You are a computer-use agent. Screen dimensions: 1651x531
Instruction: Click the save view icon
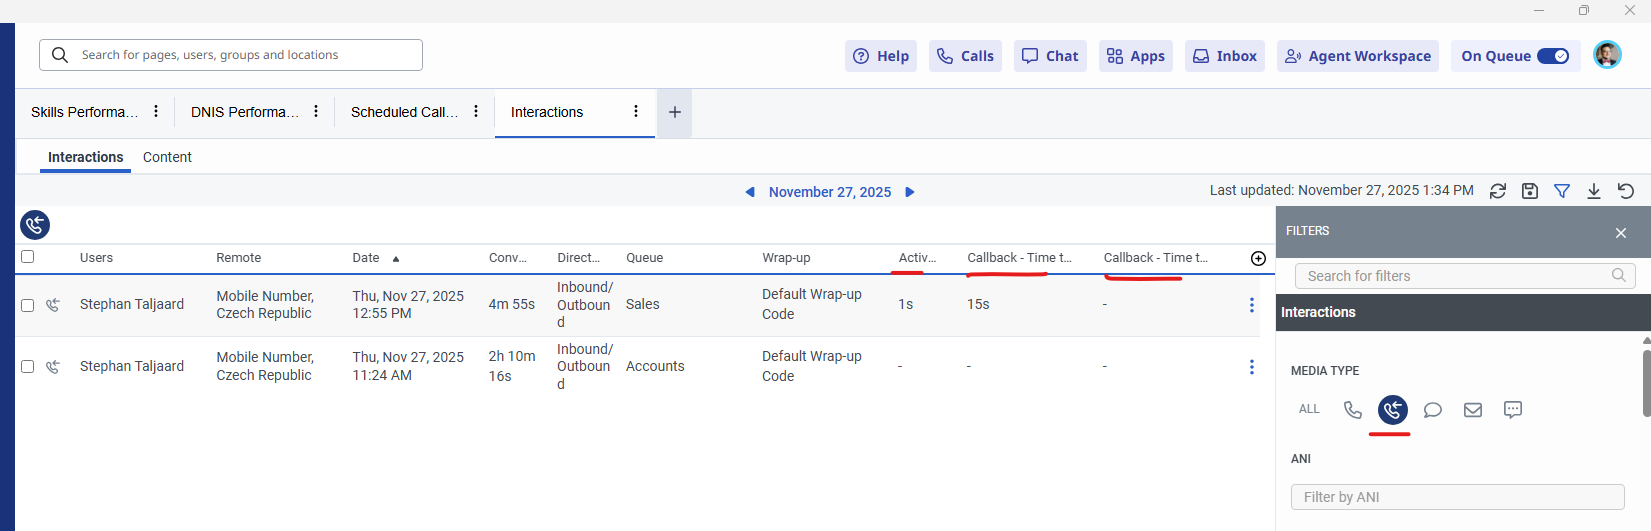pos(1529,191)
